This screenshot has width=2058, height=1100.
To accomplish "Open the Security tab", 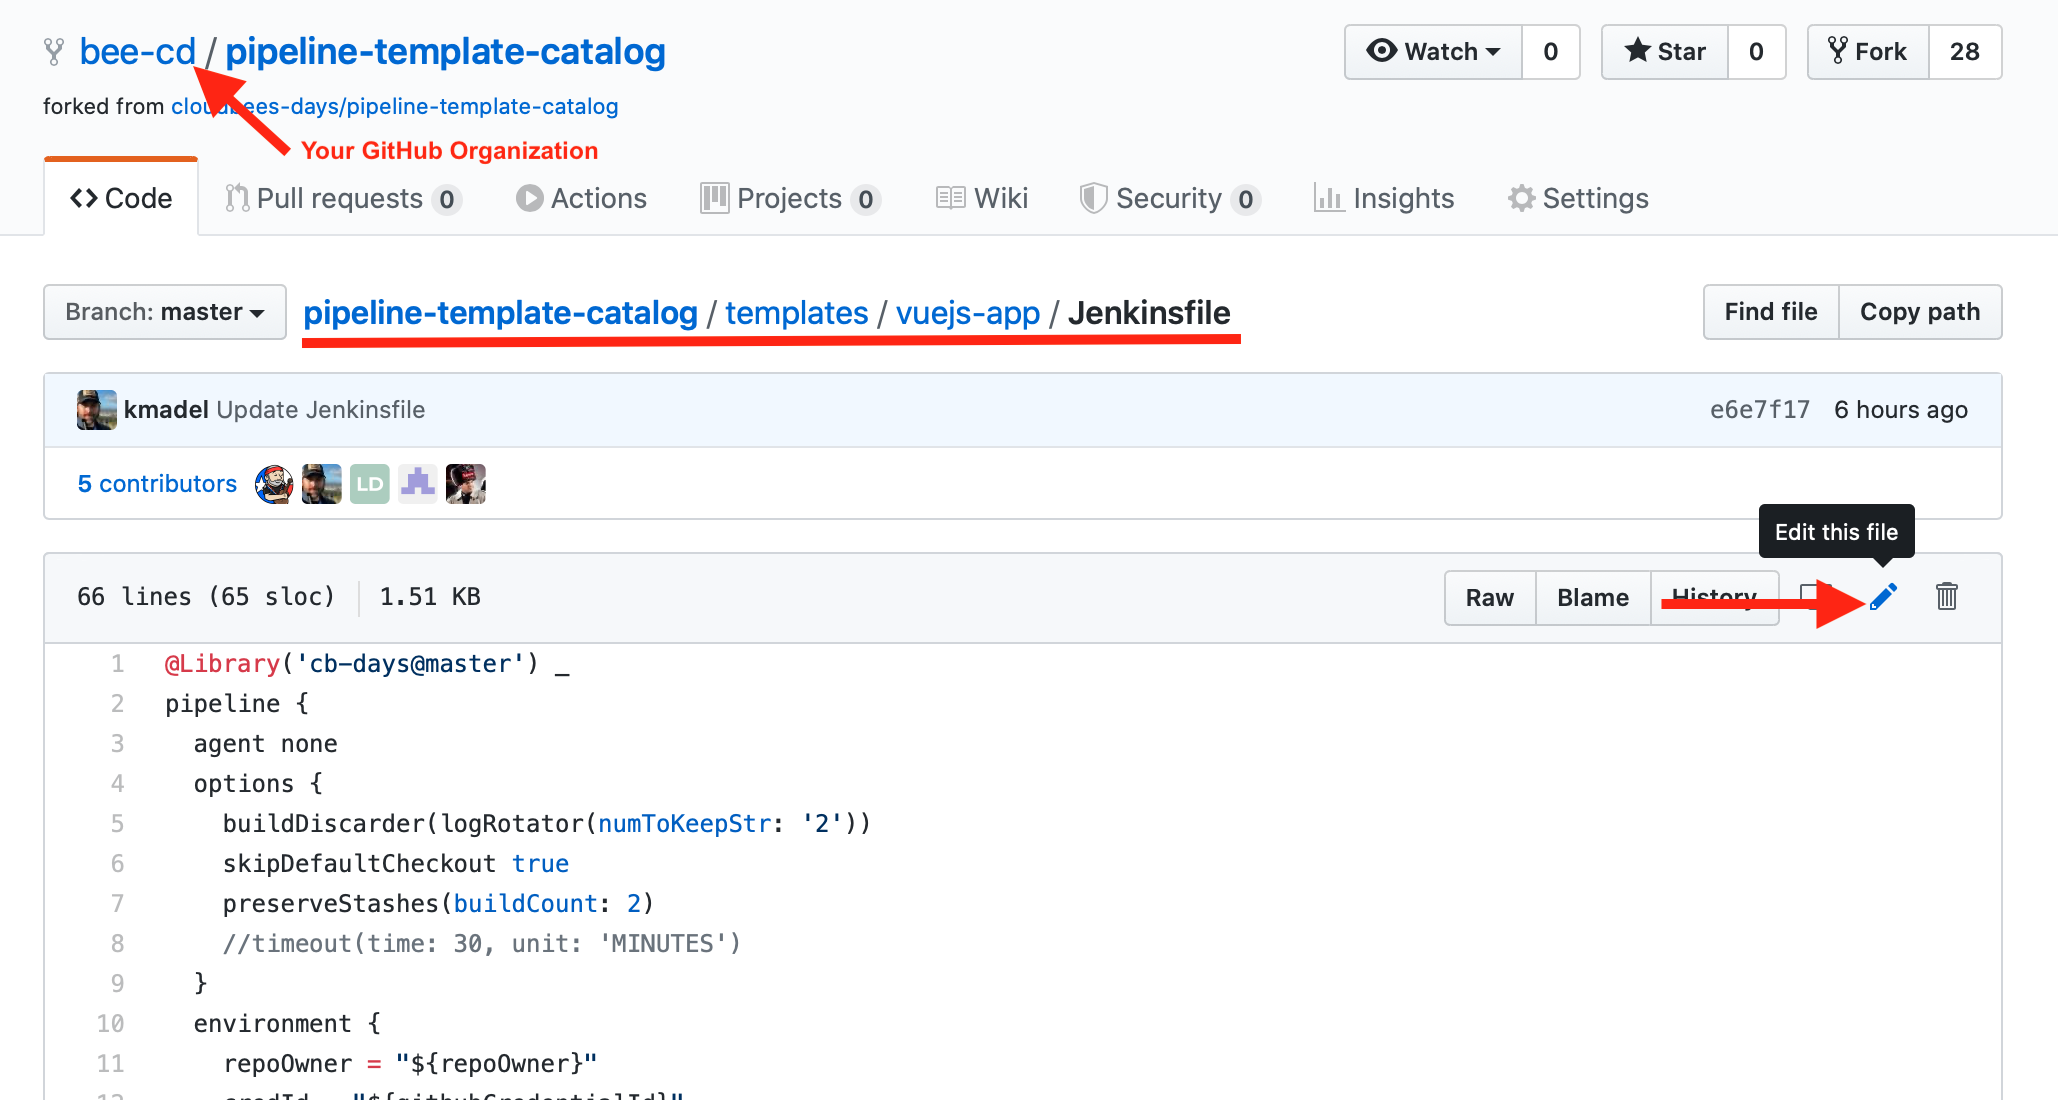I will pos(1170,198).
